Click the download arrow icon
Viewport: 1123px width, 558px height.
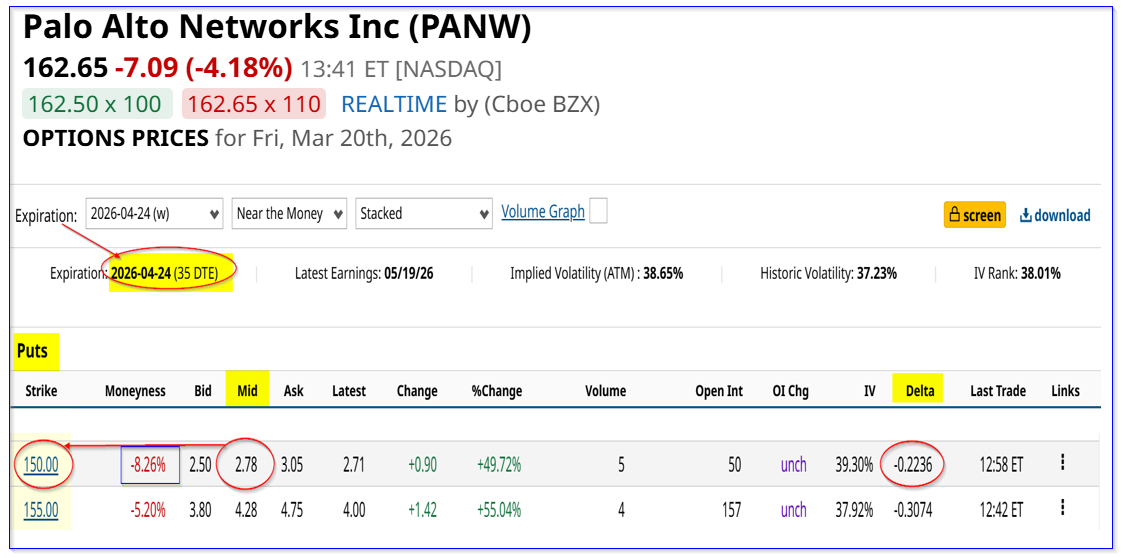1025,215
